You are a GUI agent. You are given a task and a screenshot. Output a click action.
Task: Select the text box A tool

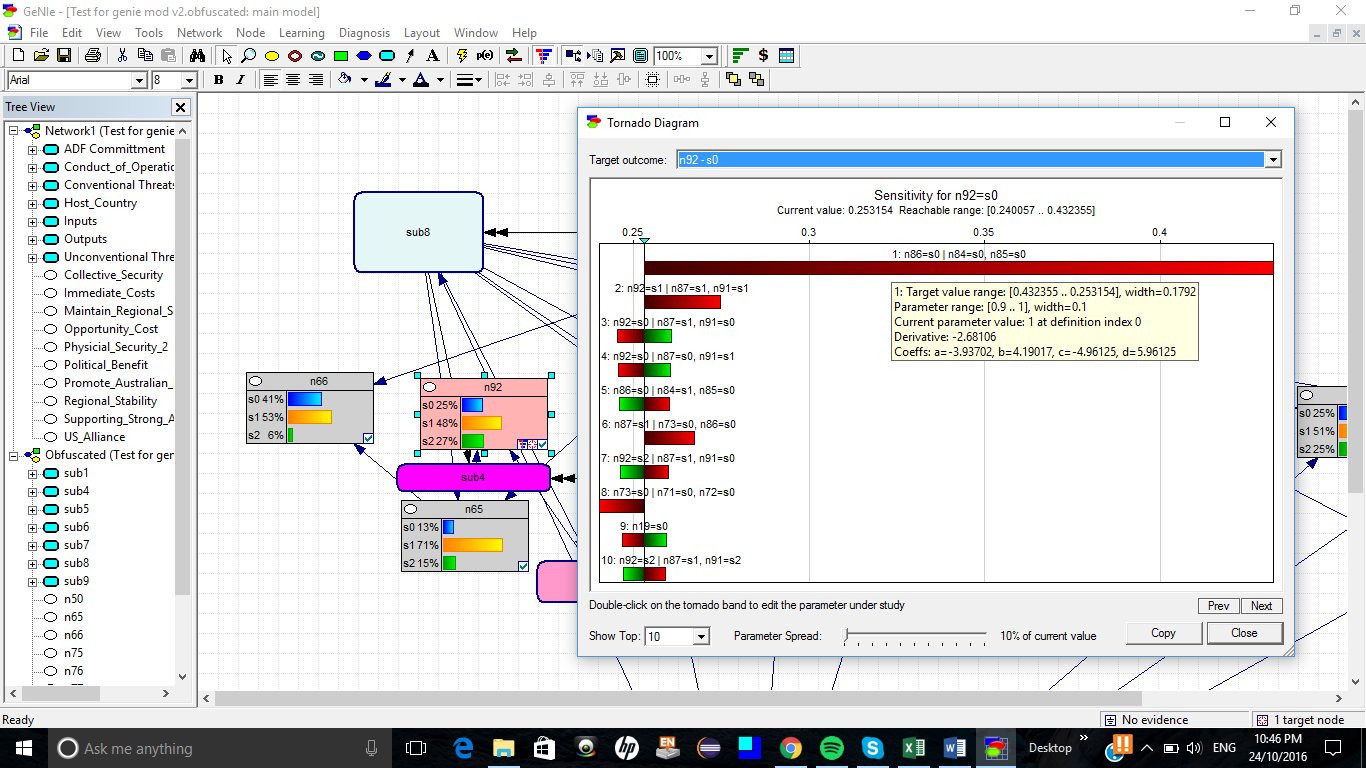[x=432, y=56]
